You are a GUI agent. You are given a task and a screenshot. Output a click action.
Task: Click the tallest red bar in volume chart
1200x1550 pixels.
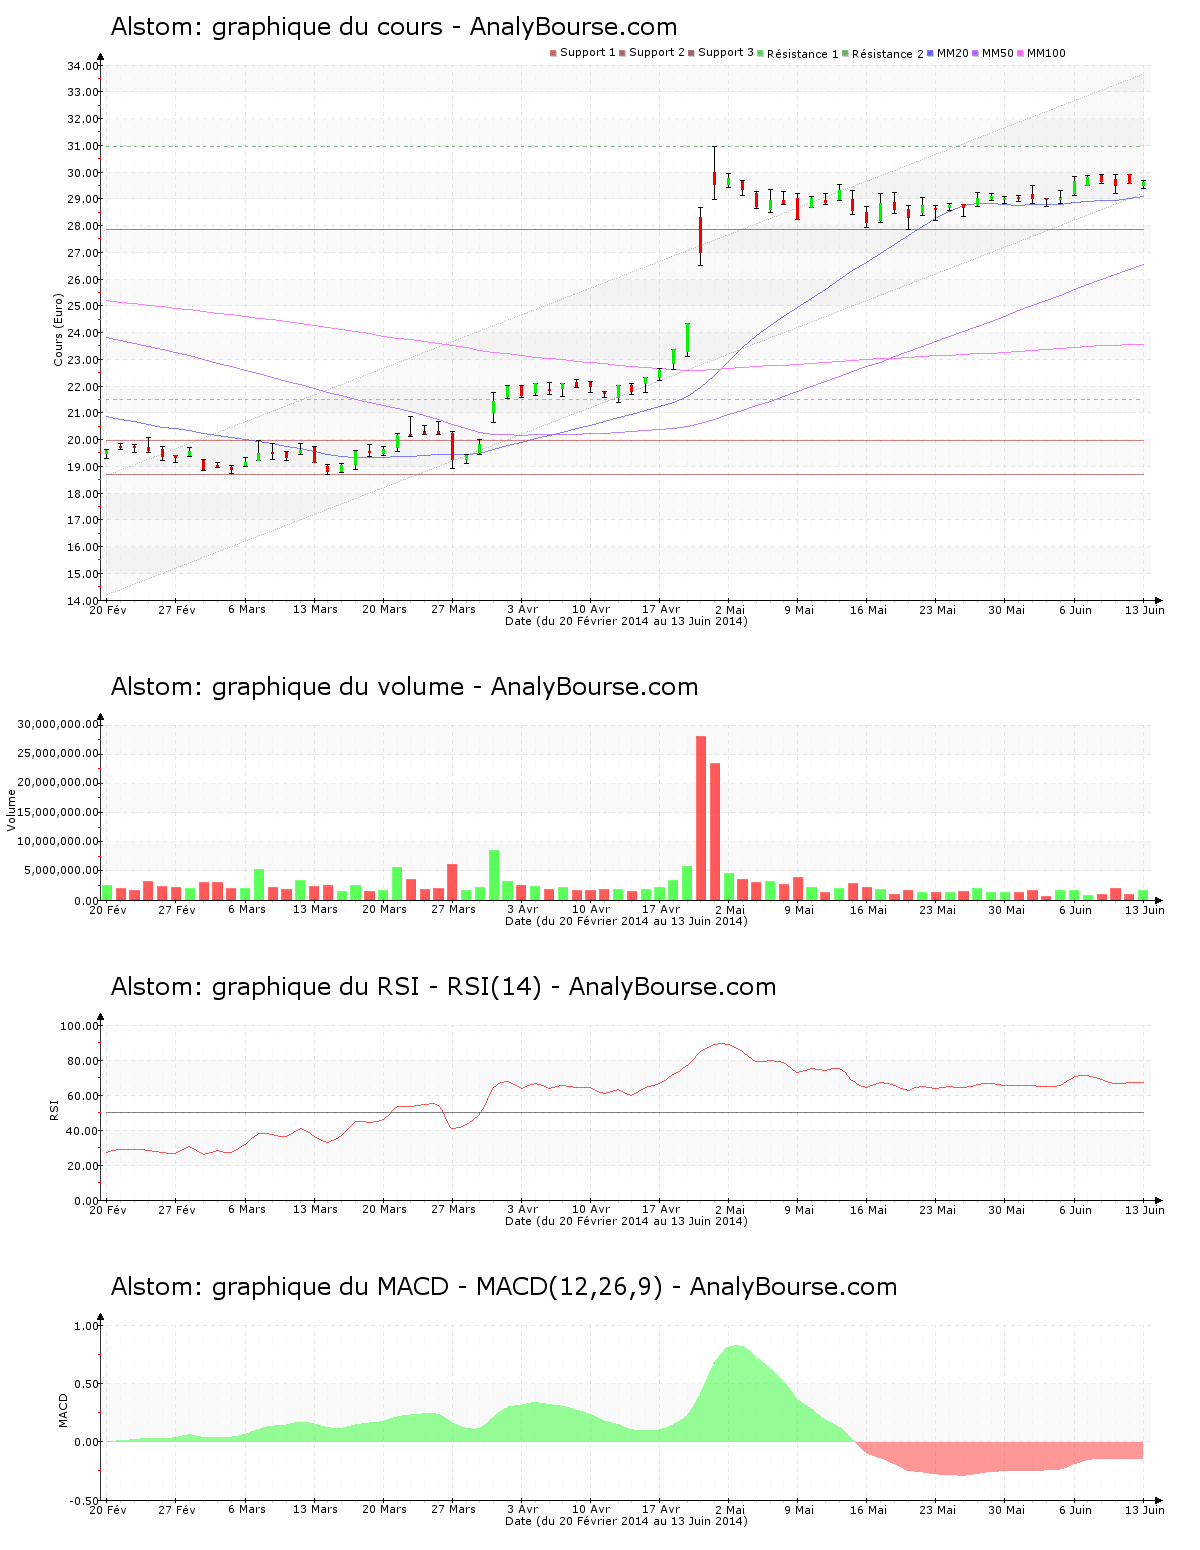click(x=701, y=818)
